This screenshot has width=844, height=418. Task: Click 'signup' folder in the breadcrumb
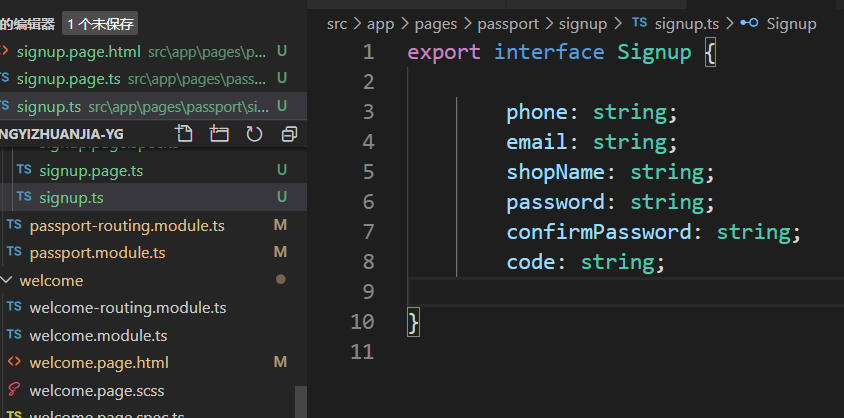(583, 24)
